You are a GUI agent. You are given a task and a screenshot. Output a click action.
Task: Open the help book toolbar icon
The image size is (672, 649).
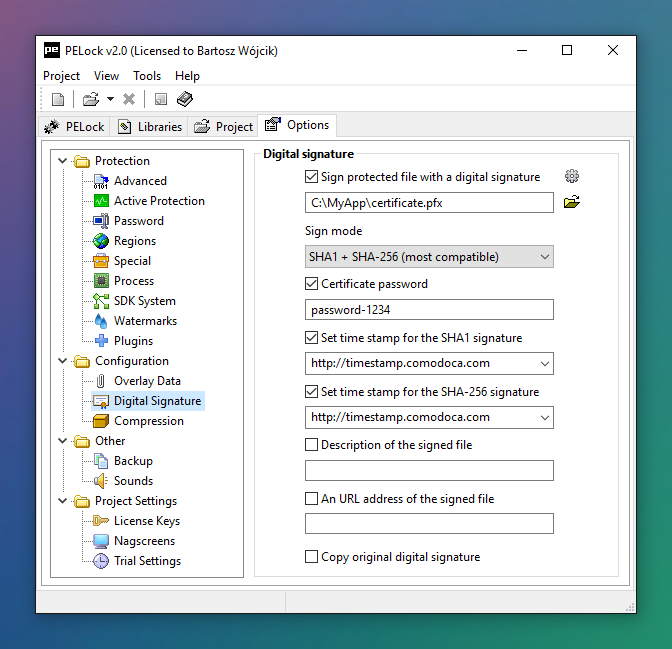click(x=185, y=99)
